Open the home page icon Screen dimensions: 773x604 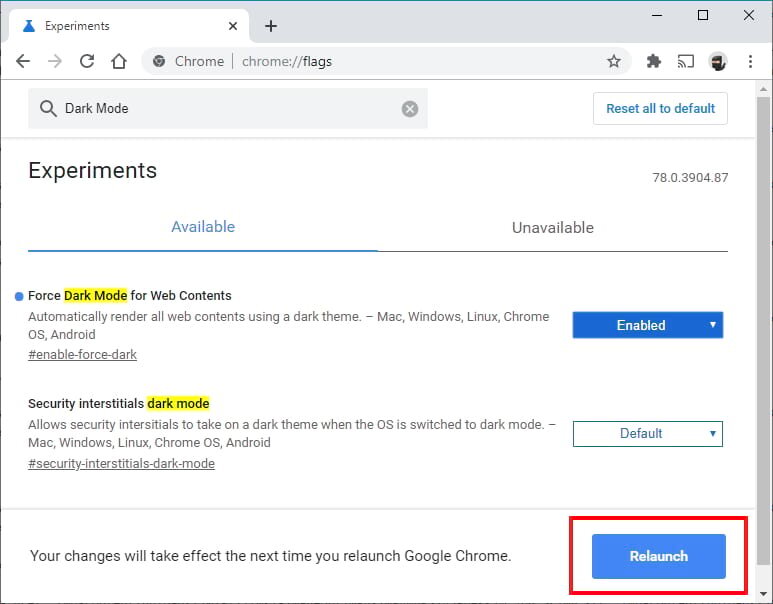click(x=119, y=61)
